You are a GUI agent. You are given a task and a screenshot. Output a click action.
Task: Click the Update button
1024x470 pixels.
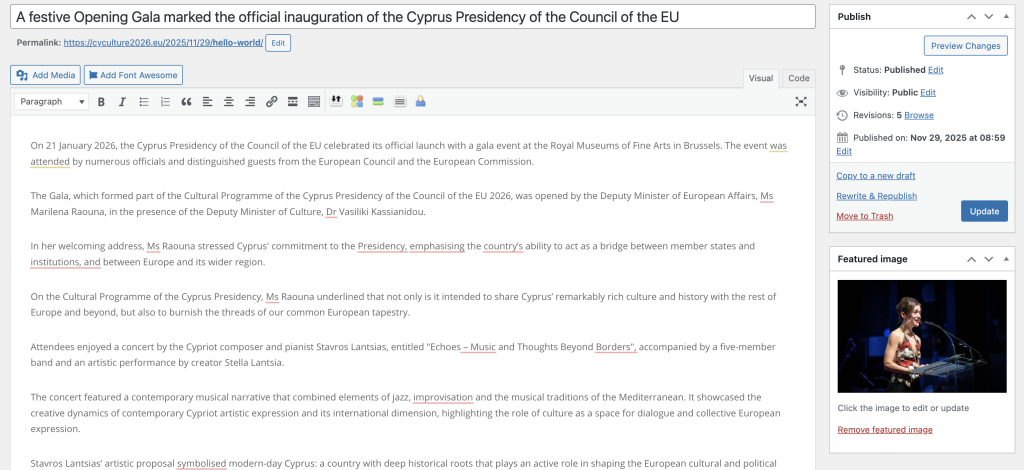point(983,211)
